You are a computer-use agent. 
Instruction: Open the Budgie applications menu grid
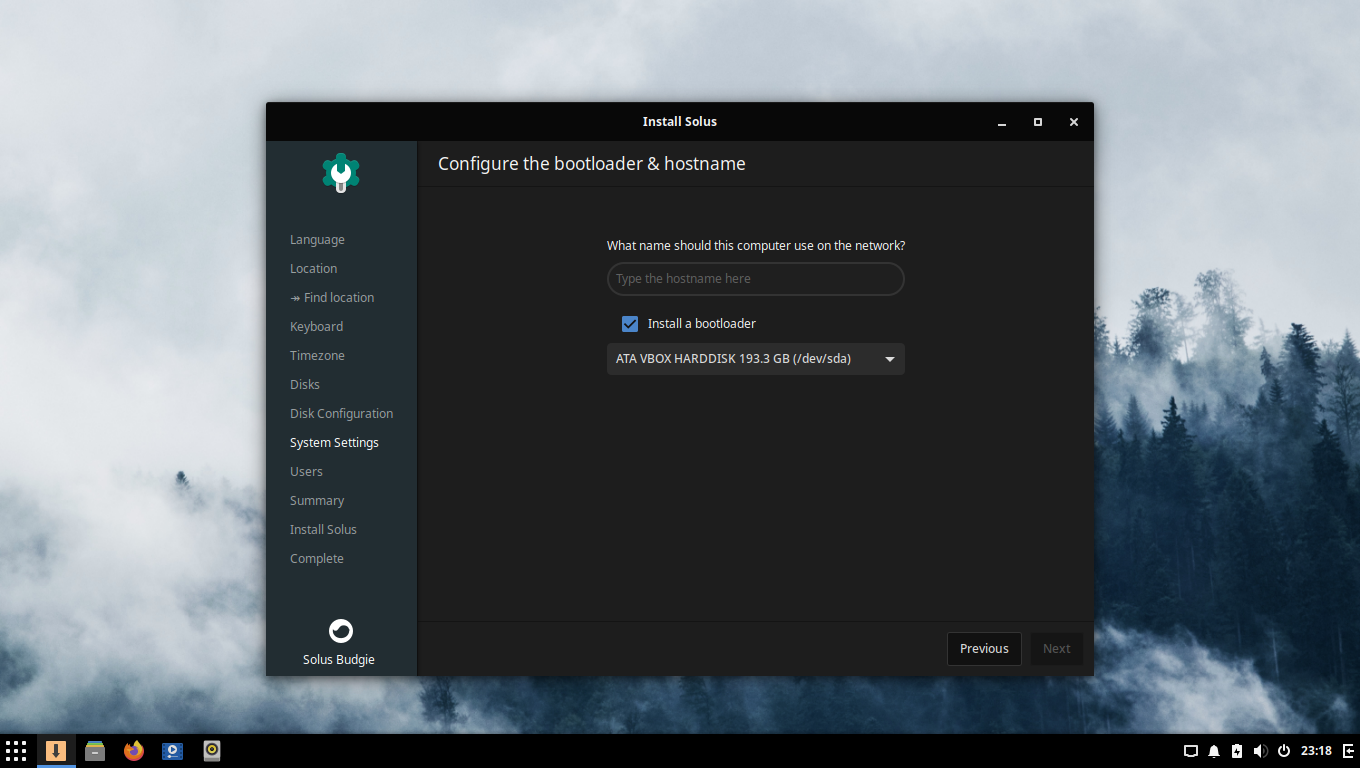click(16, 751)
